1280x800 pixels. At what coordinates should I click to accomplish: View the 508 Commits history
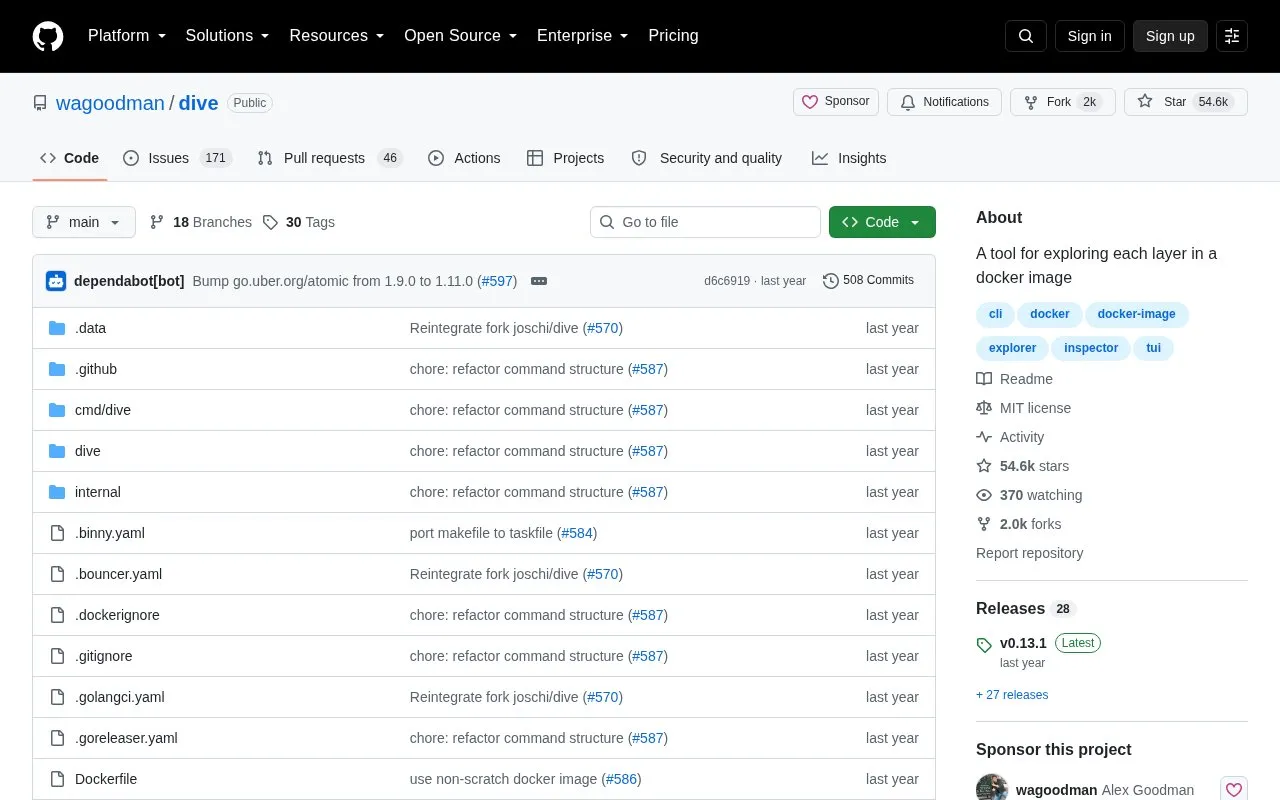[x=868, y=281]
